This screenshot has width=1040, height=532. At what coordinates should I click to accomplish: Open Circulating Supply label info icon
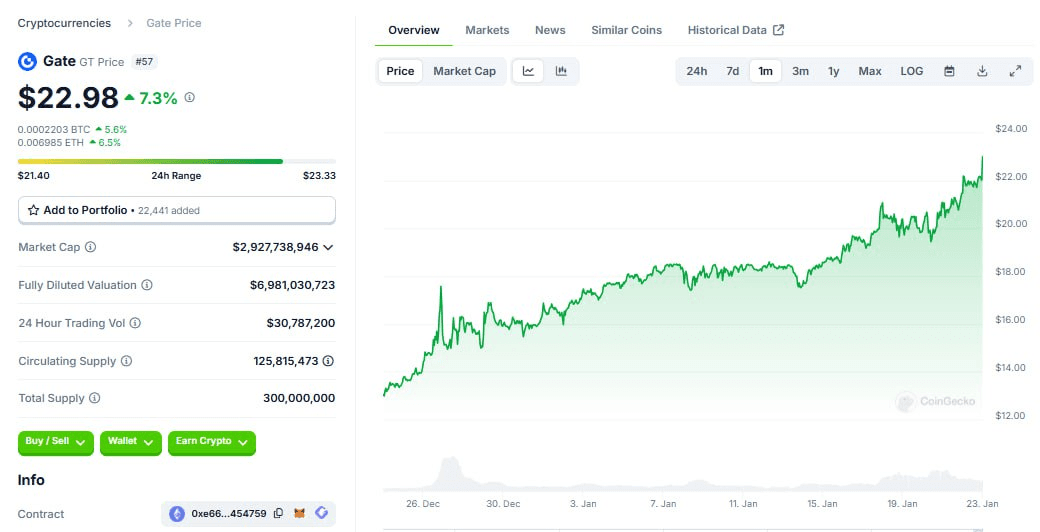pos(127,361)
